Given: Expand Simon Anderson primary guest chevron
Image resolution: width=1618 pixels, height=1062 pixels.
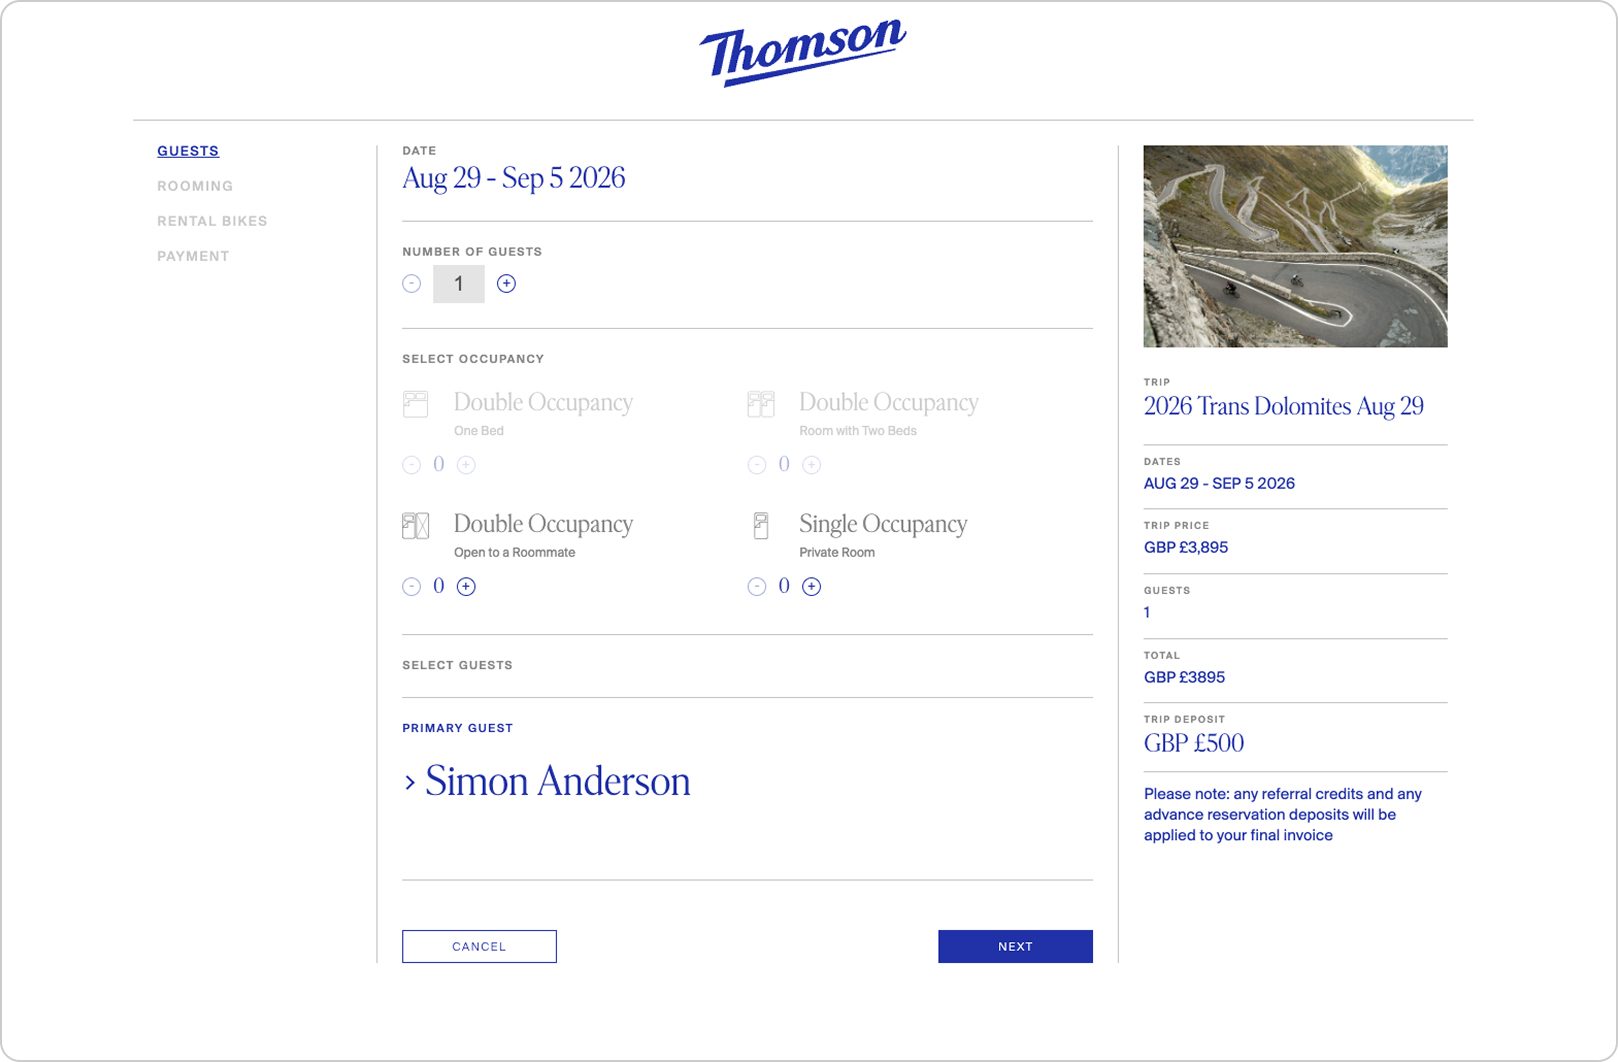Looking at the screenshot, I should (410, 783).
